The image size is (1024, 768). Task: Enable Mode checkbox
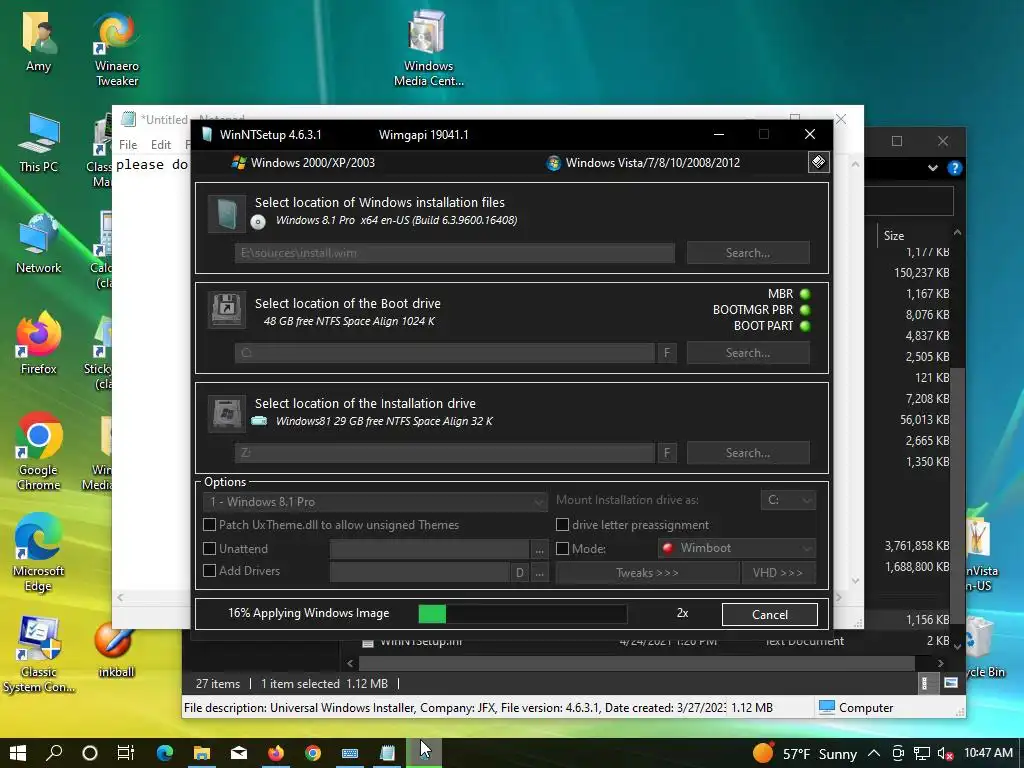tap(562, 549)
